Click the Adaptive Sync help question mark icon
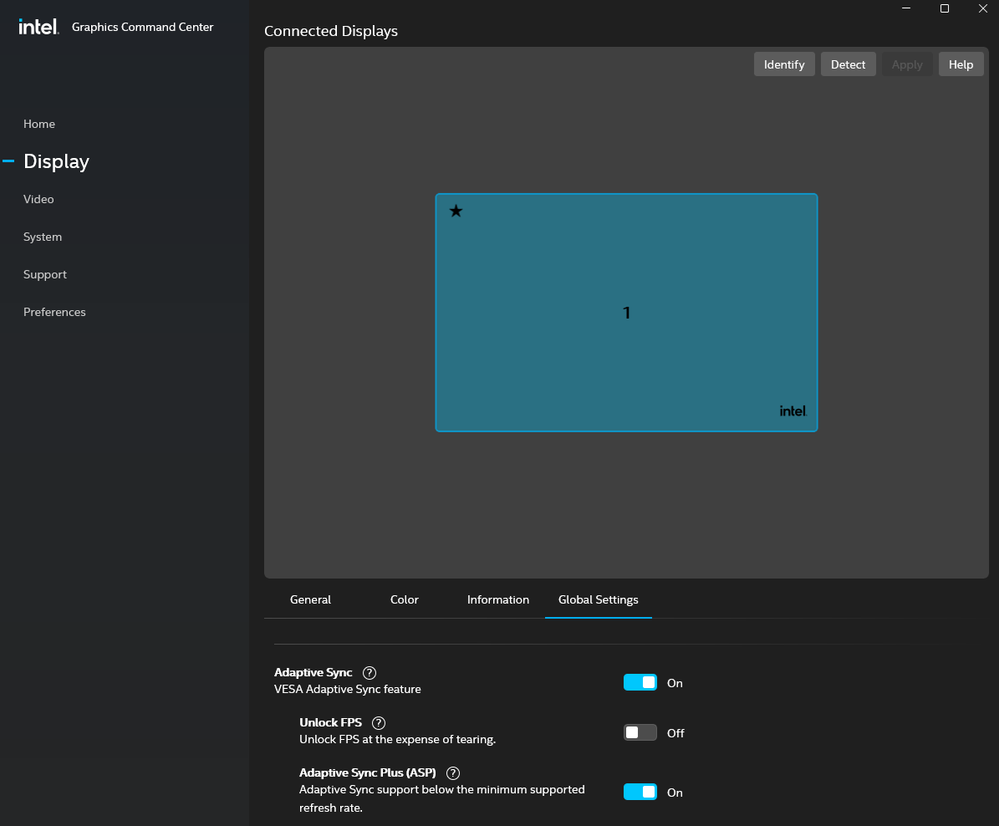 click(x=370, y=673)
